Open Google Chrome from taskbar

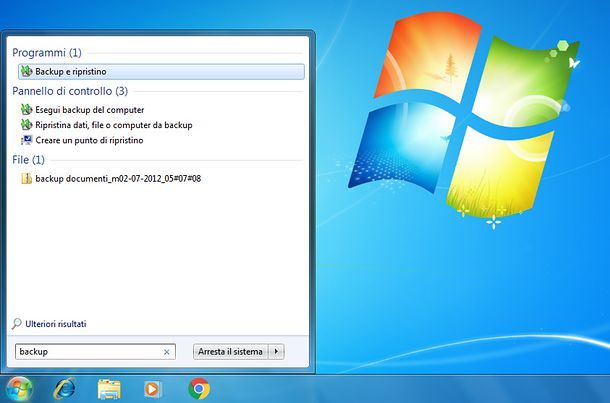tap(199, 389)
